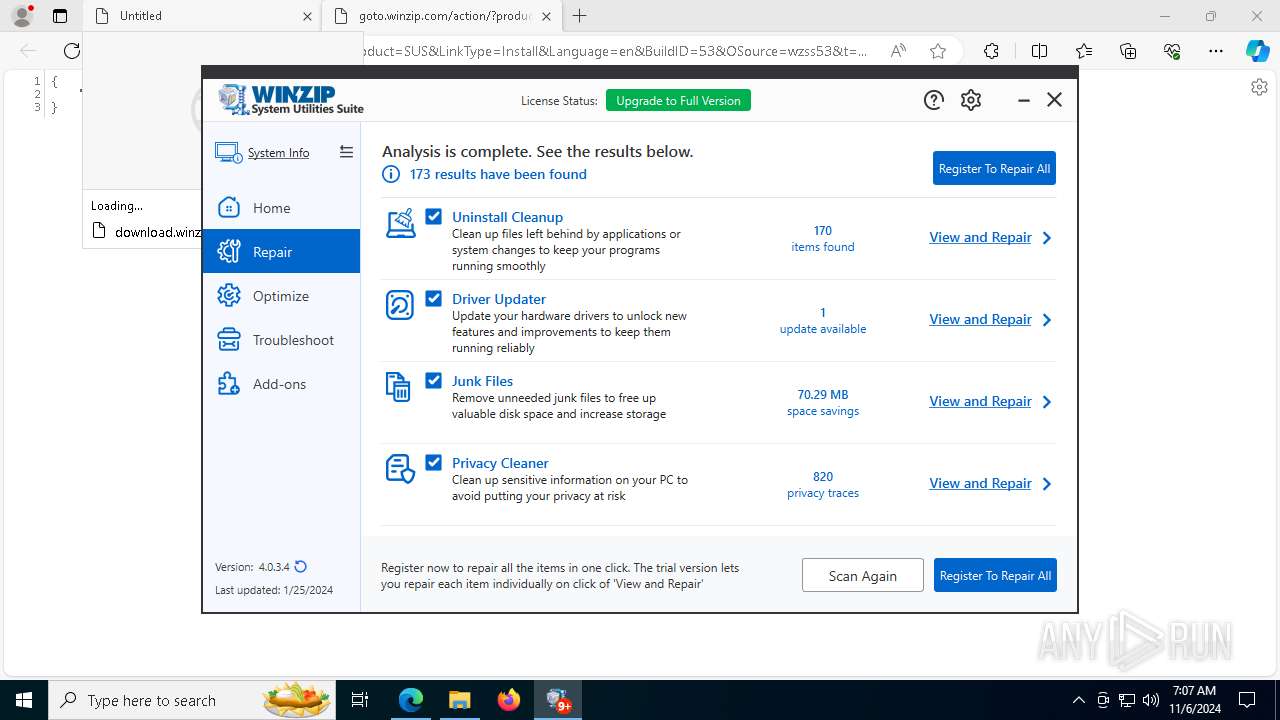
Task: Click the Junk Files document icon
Action: pyautogui.click(x=398, y=387)
